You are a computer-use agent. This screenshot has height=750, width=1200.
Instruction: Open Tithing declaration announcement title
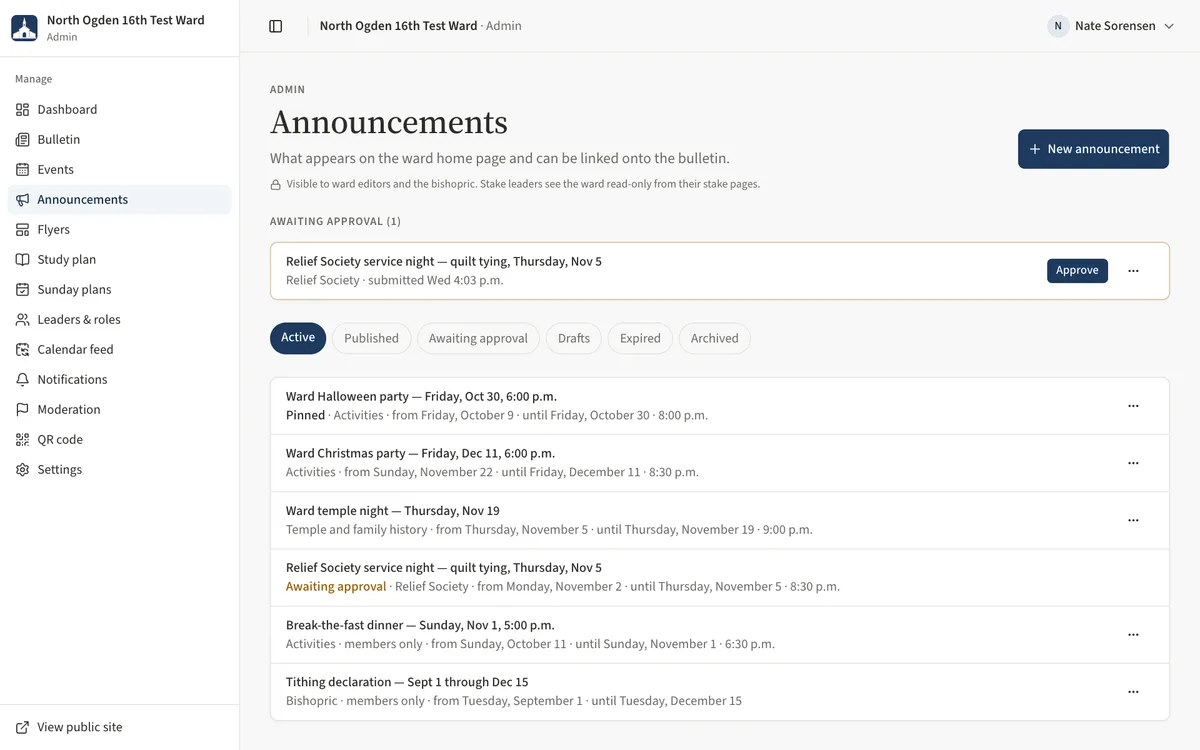tap(407, 682)
